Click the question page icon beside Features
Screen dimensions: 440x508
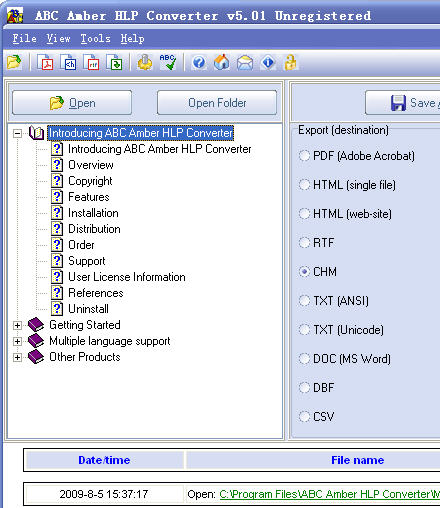tap(57, 197)
